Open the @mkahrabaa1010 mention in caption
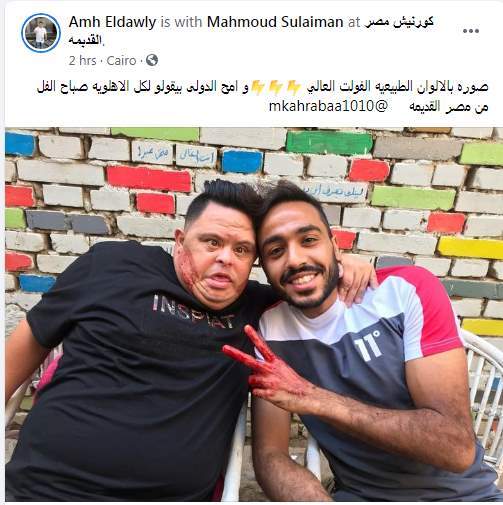The image size is (503, 505). coord(328,106)
